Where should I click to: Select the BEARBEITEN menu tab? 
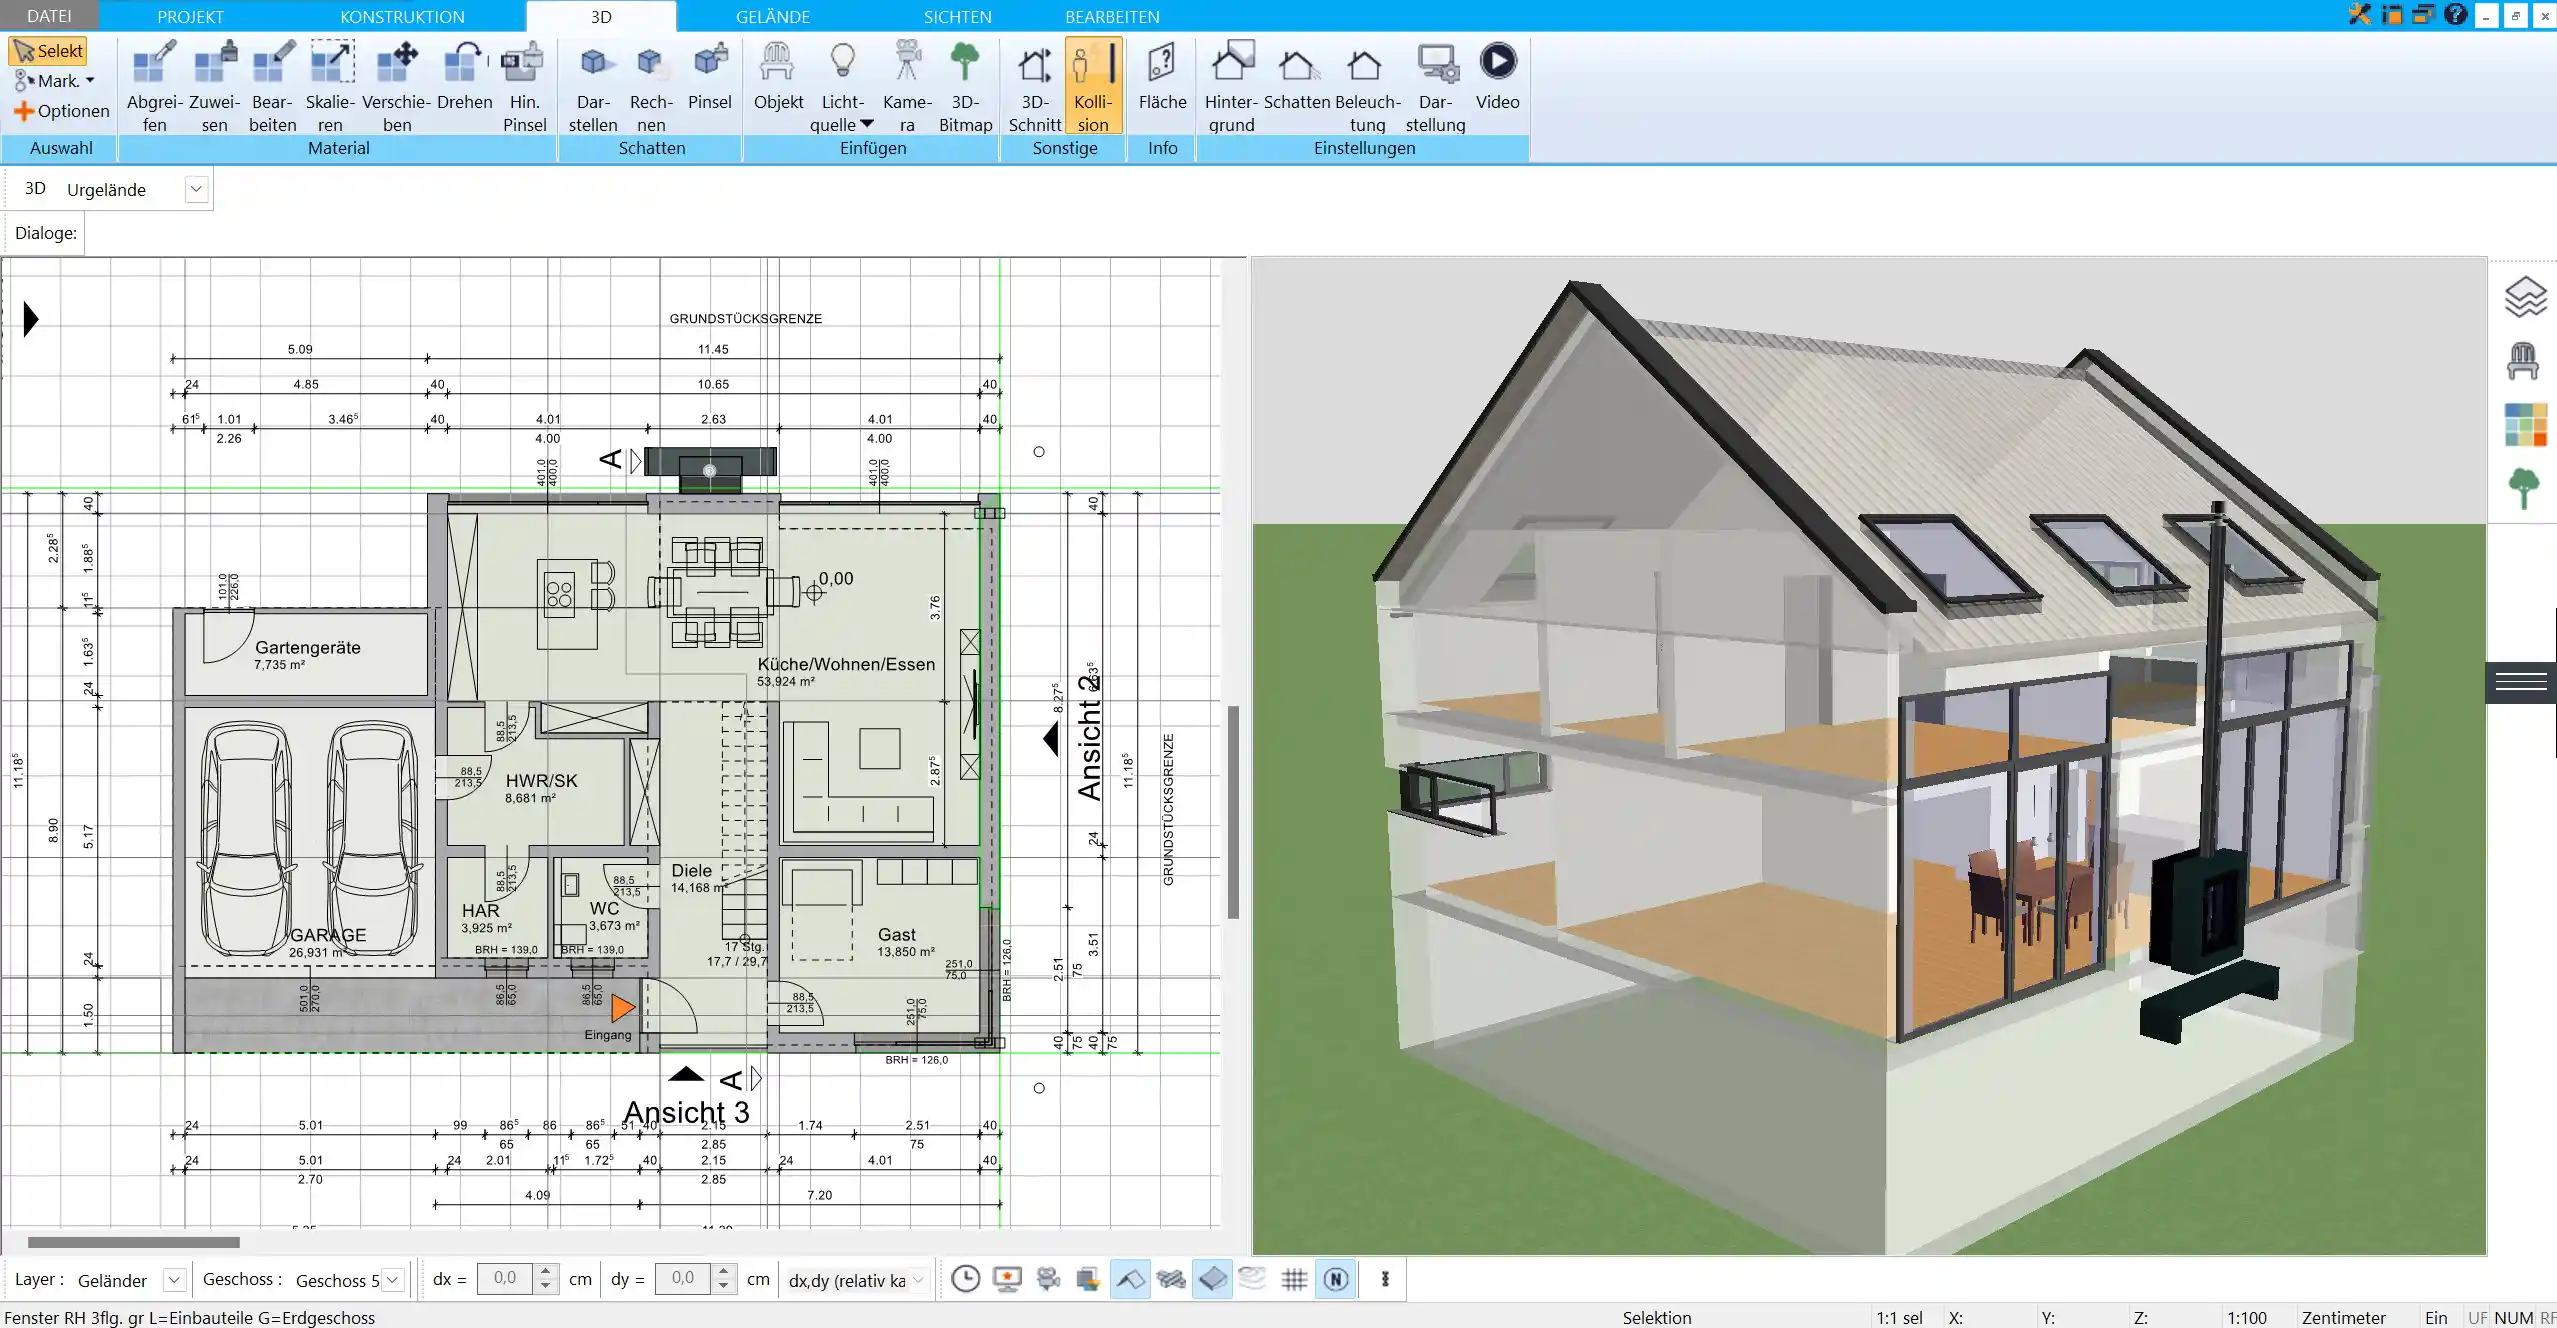pyautogui.click(x=1109, y=15)
